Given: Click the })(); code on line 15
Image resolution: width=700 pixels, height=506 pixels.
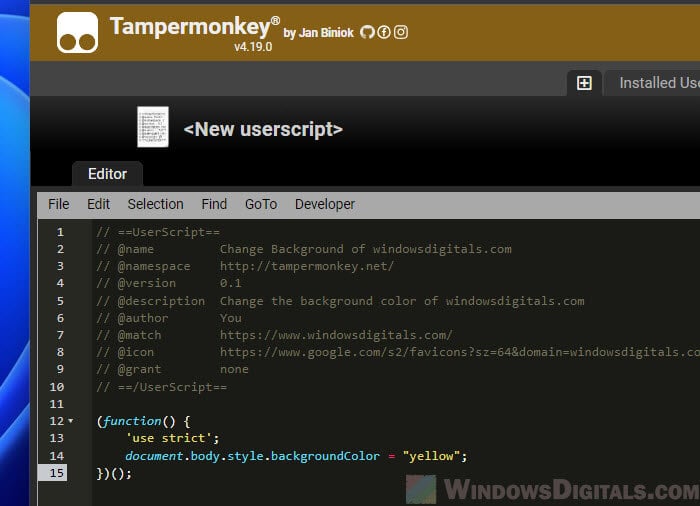Looking at the screenshot, I should pos(114,473).
